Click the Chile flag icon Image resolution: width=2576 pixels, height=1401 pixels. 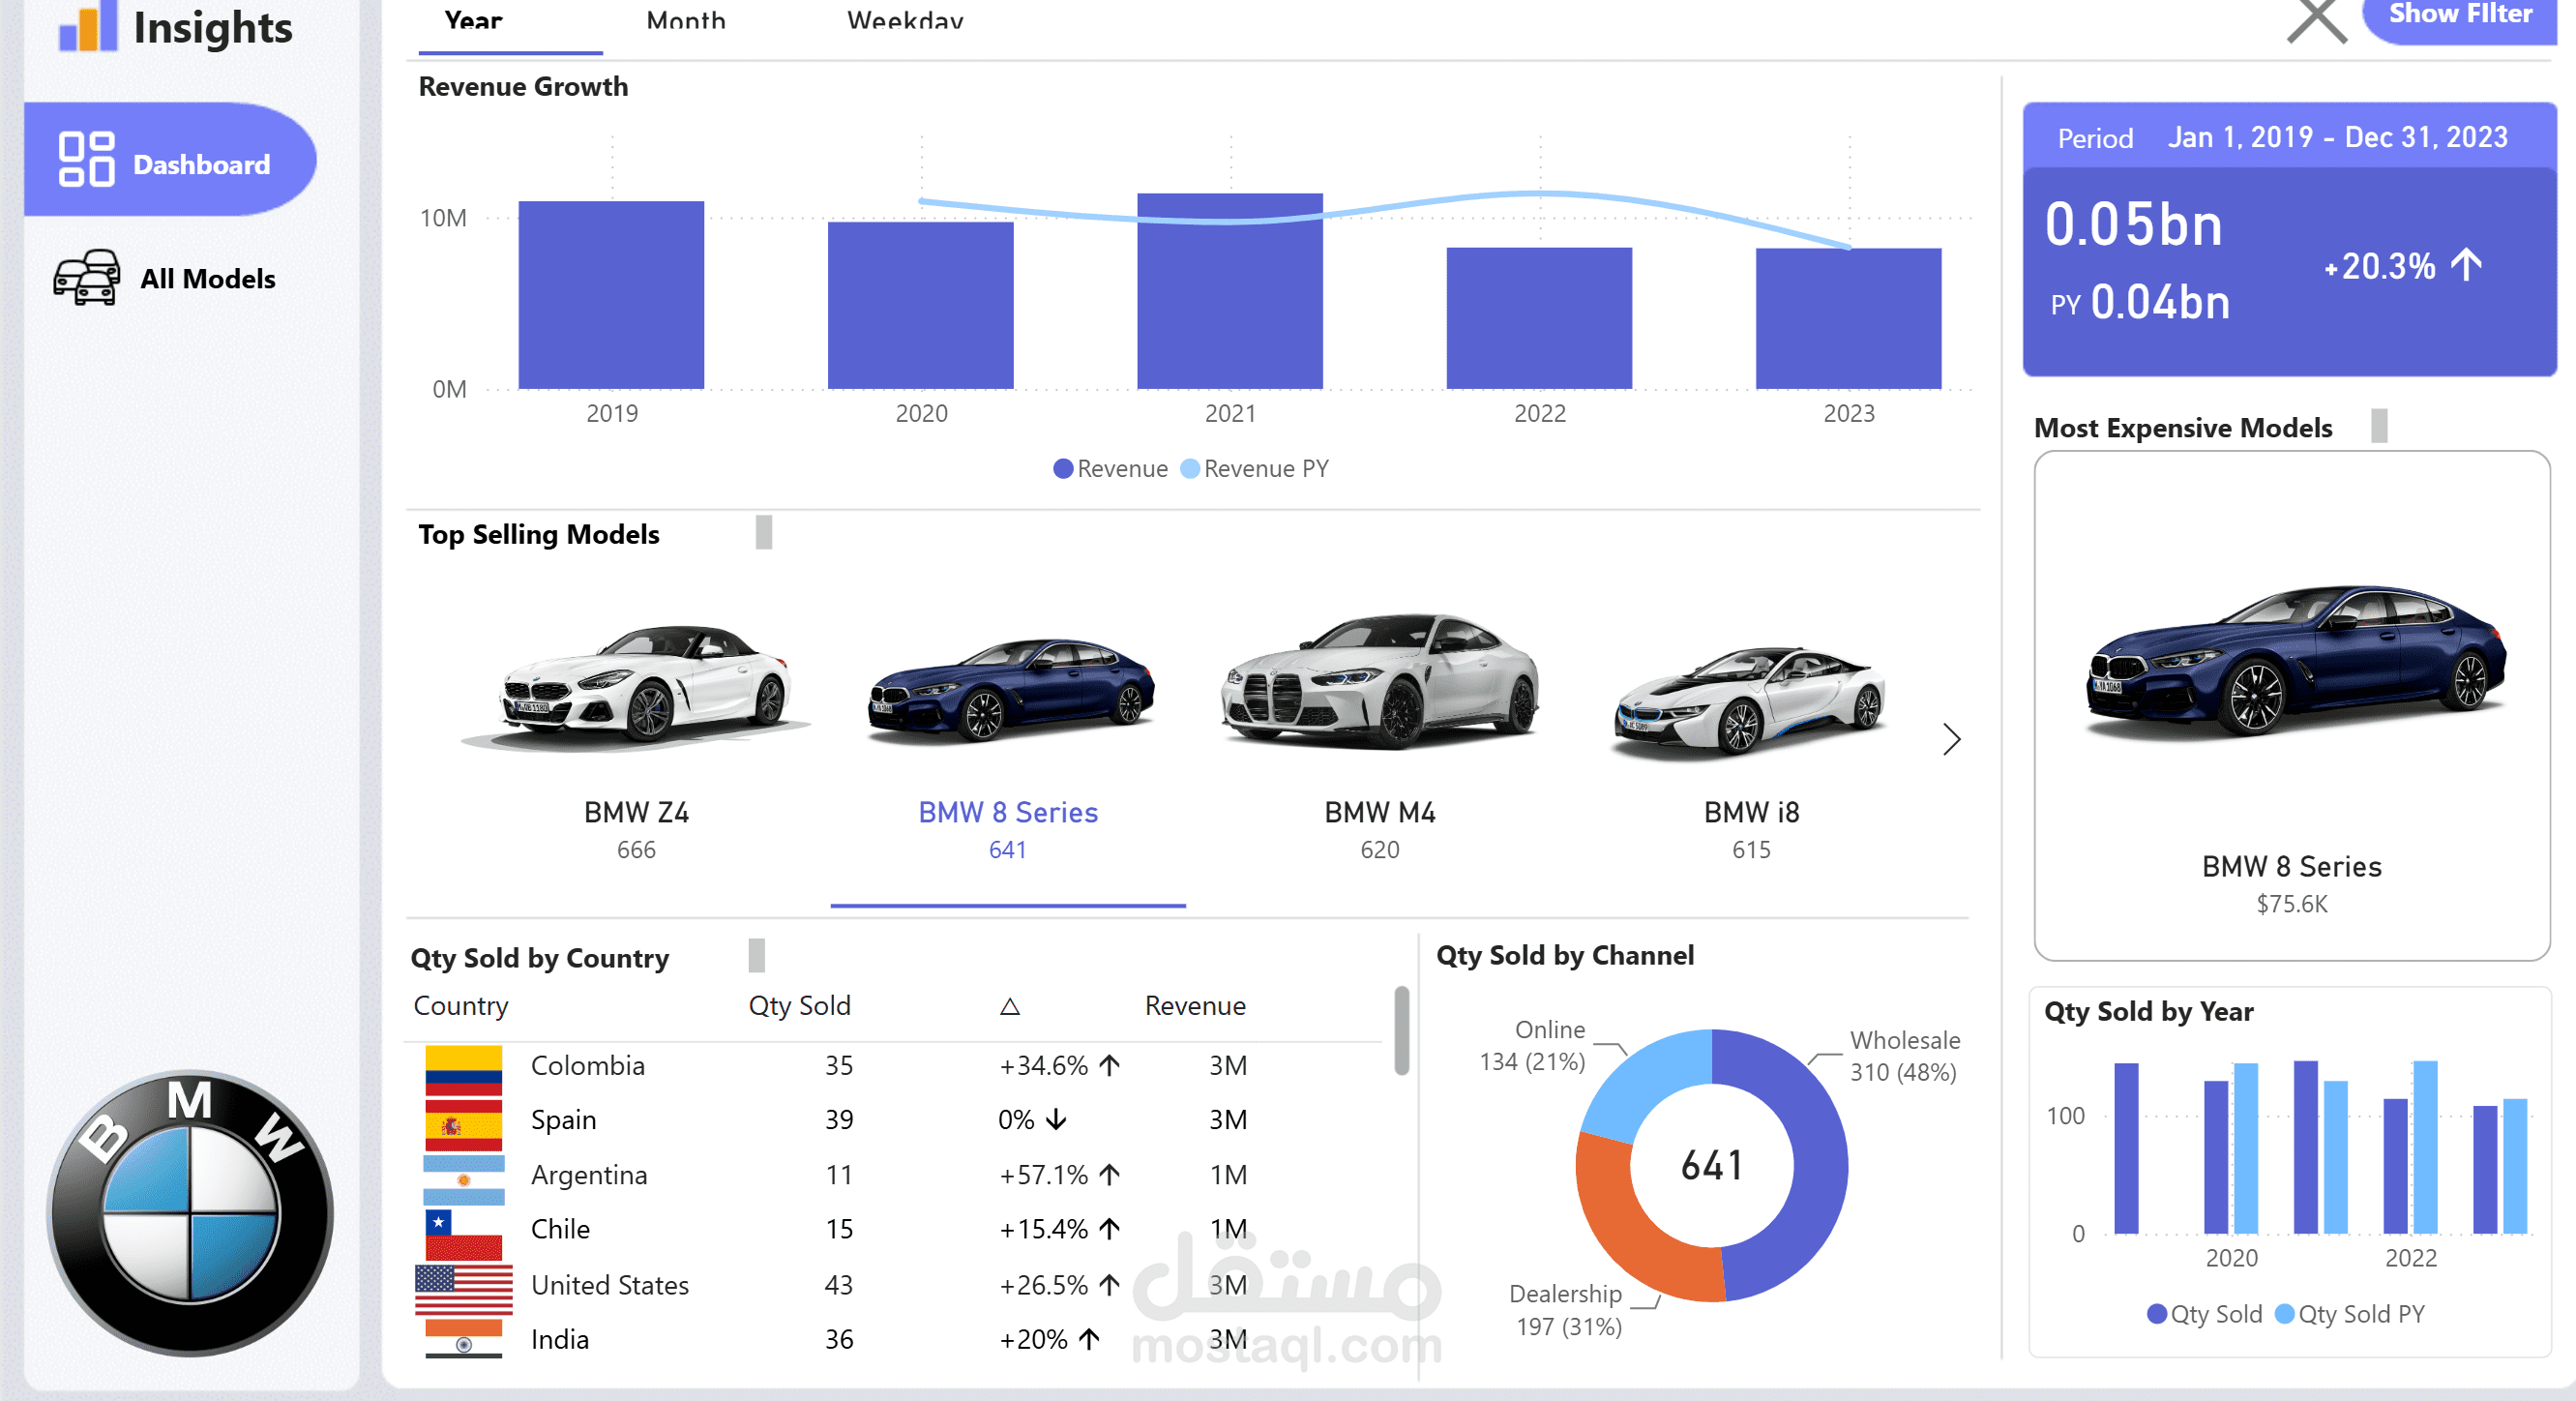(463, 1235)
